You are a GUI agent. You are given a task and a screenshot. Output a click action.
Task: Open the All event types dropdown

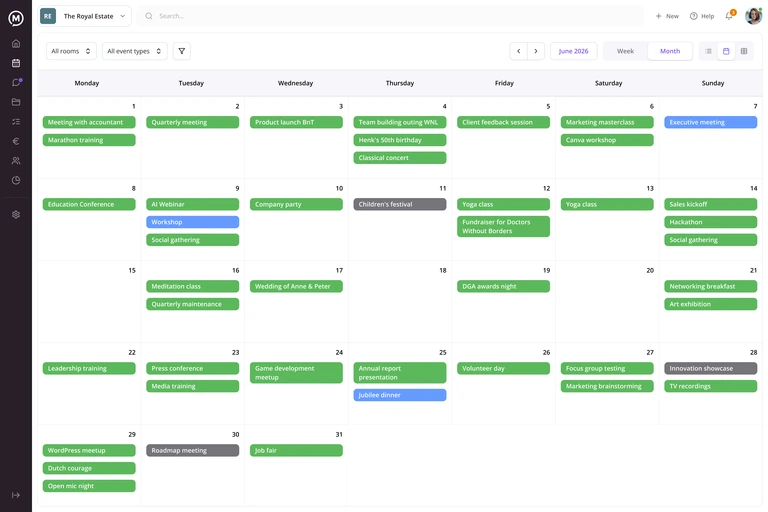point(135,51)
